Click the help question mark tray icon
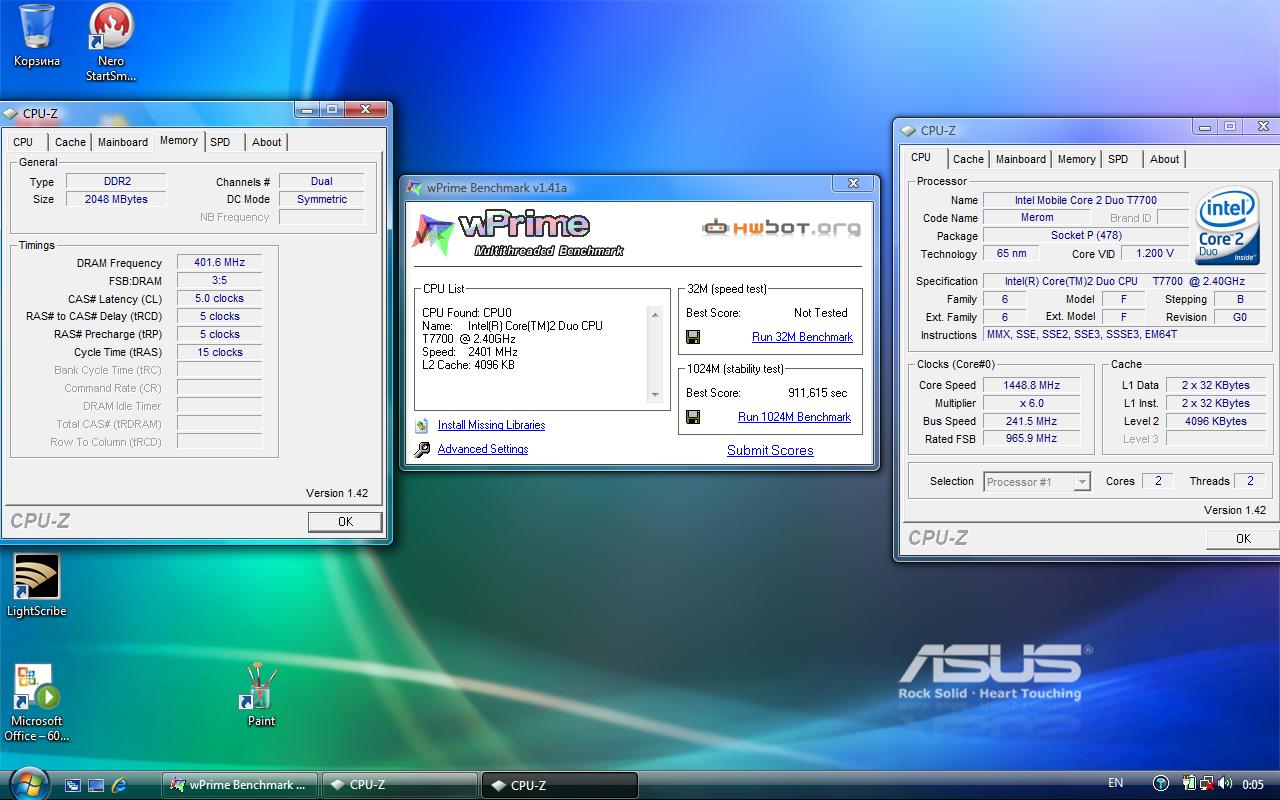Screen dimensions: 1280x800 [1160, 784]
